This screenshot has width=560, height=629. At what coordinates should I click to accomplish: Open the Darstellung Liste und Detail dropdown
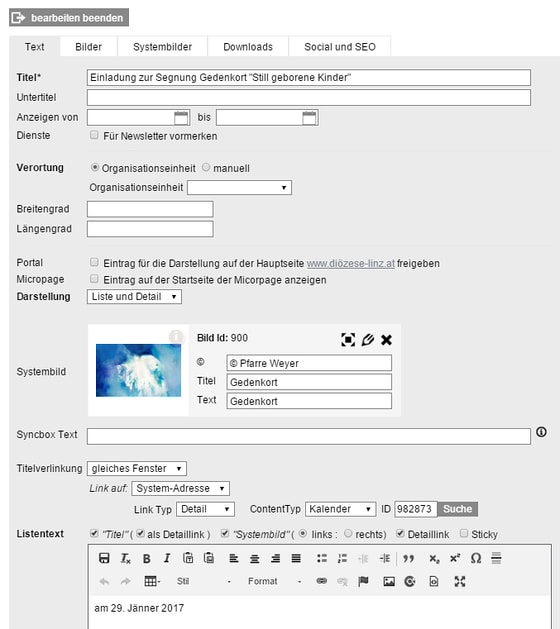134,296
